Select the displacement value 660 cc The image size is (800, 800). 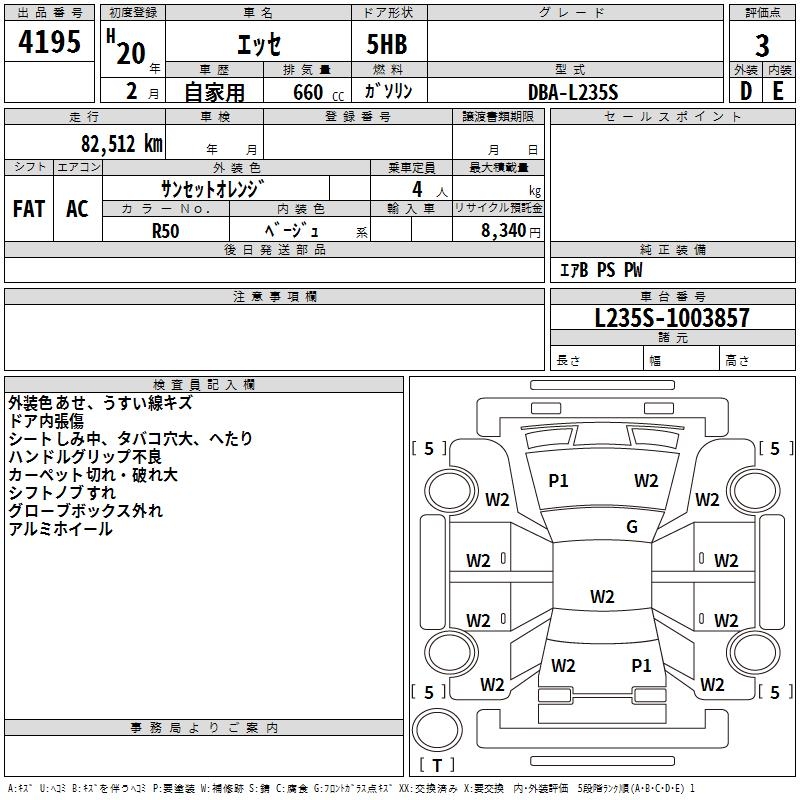click(318, 92)
